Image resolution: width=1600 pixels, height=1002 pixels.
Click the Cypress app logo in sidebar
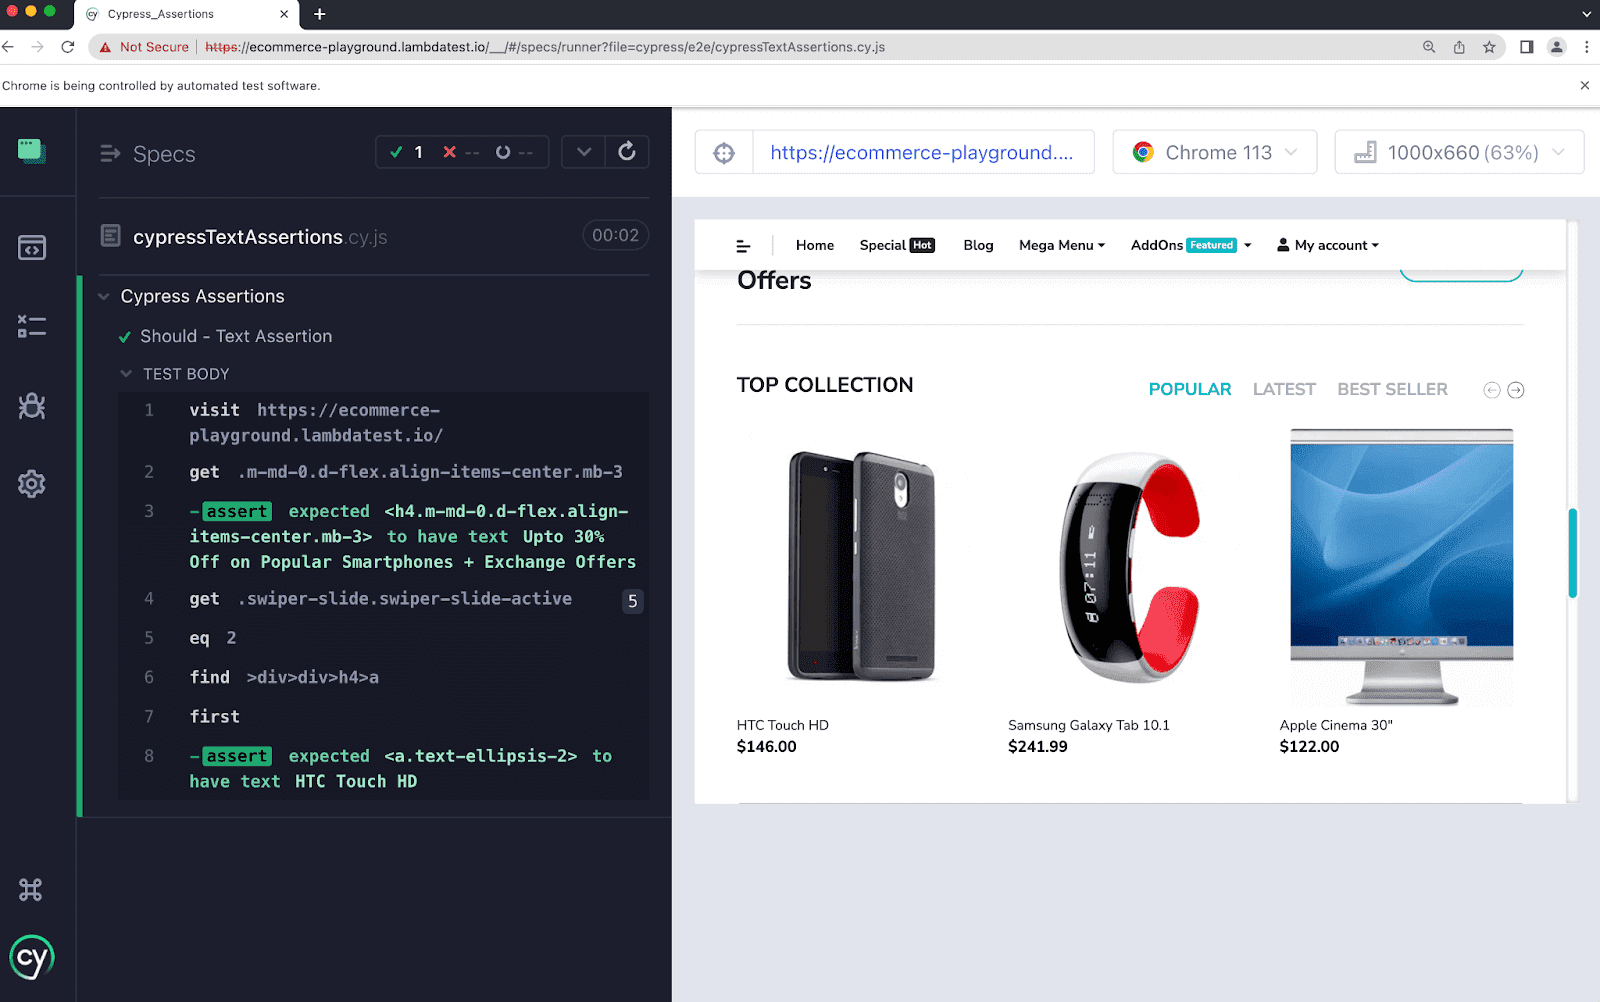coord(31,151)
